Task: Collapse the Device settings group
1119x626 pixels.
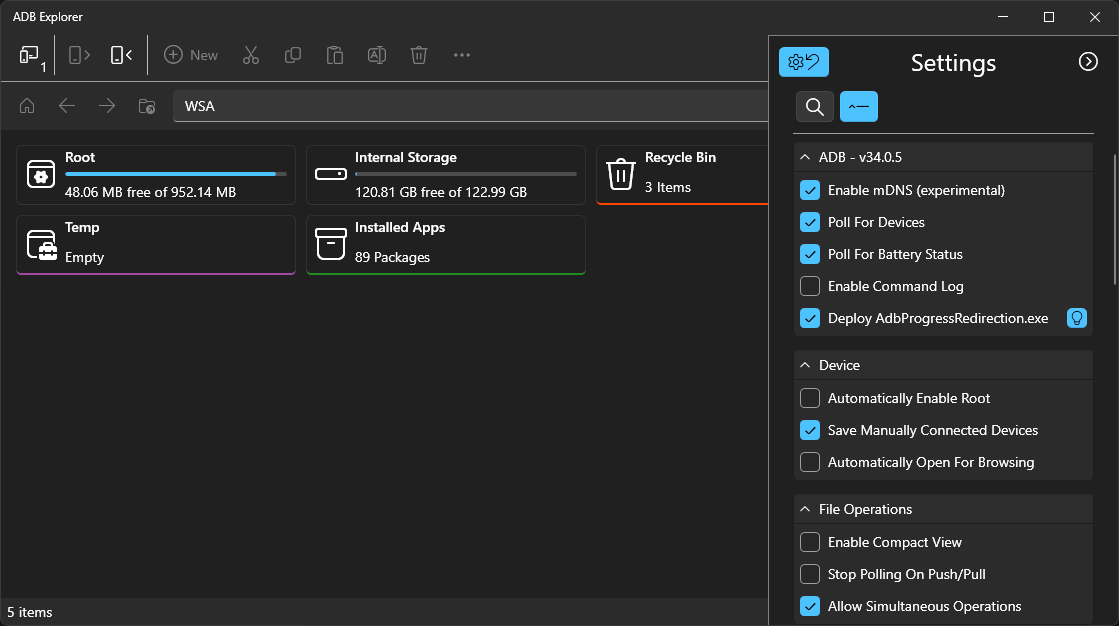Action: (x=805, y=365)
